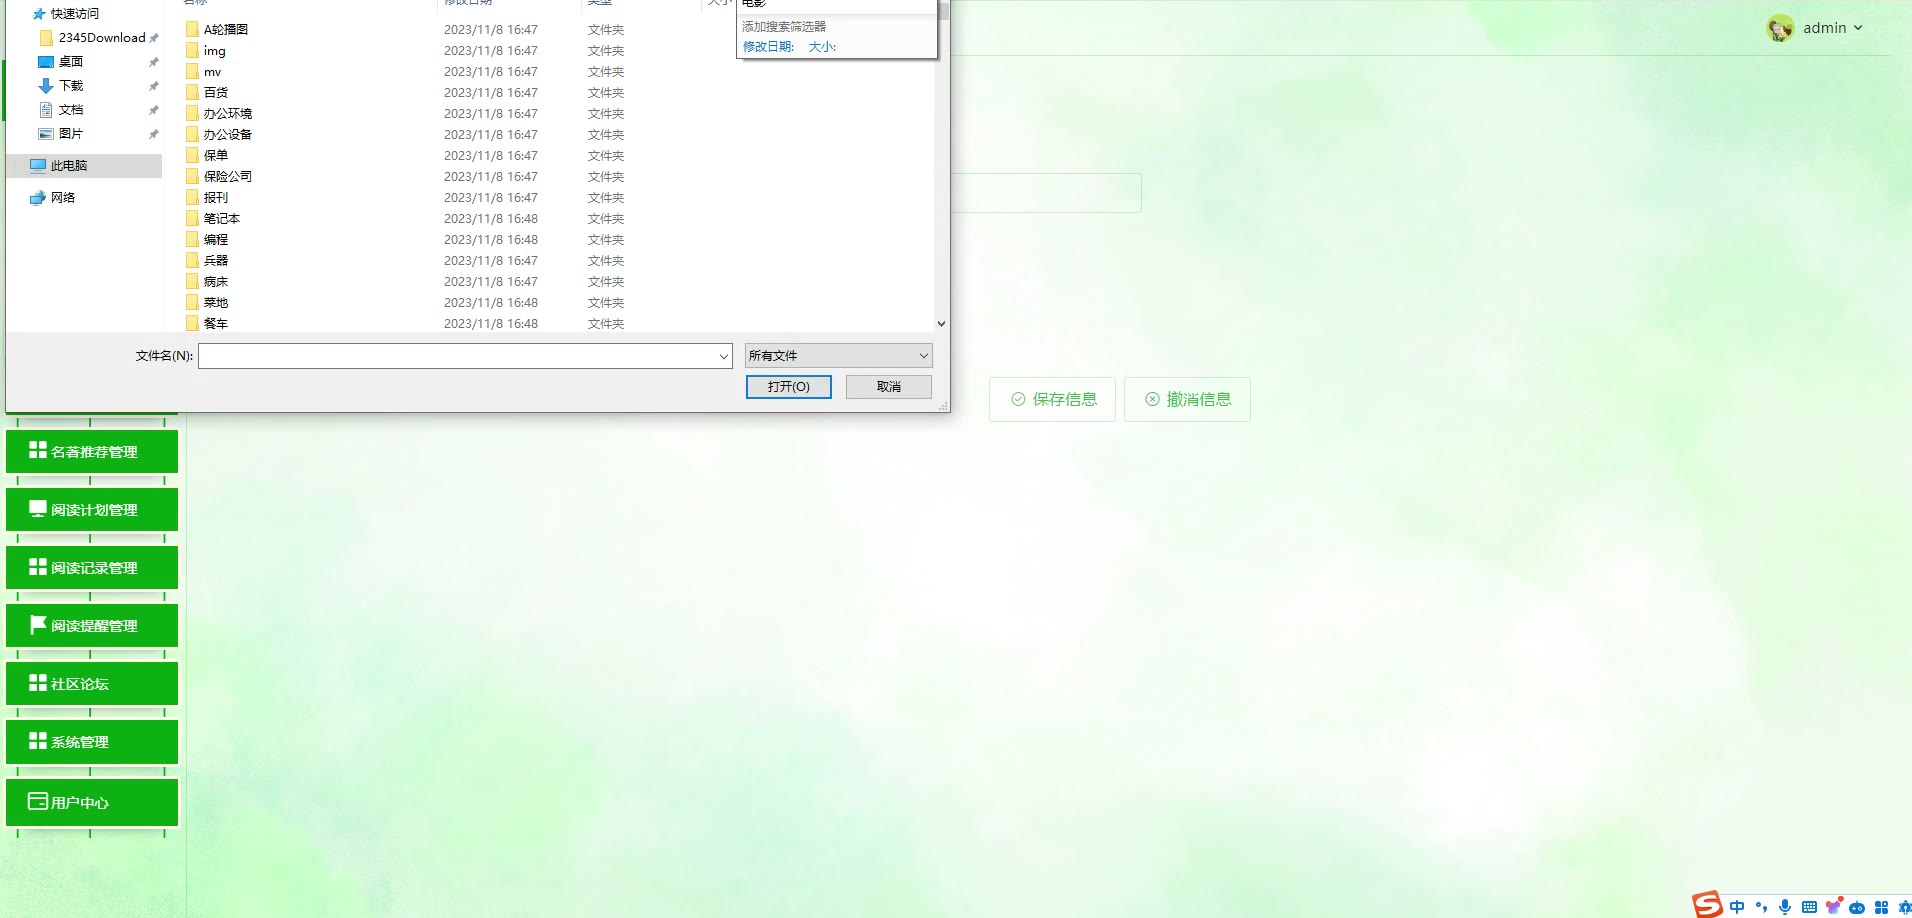Select the 兵器 folder
This screenshot has height=918, width=1912.
216,260
